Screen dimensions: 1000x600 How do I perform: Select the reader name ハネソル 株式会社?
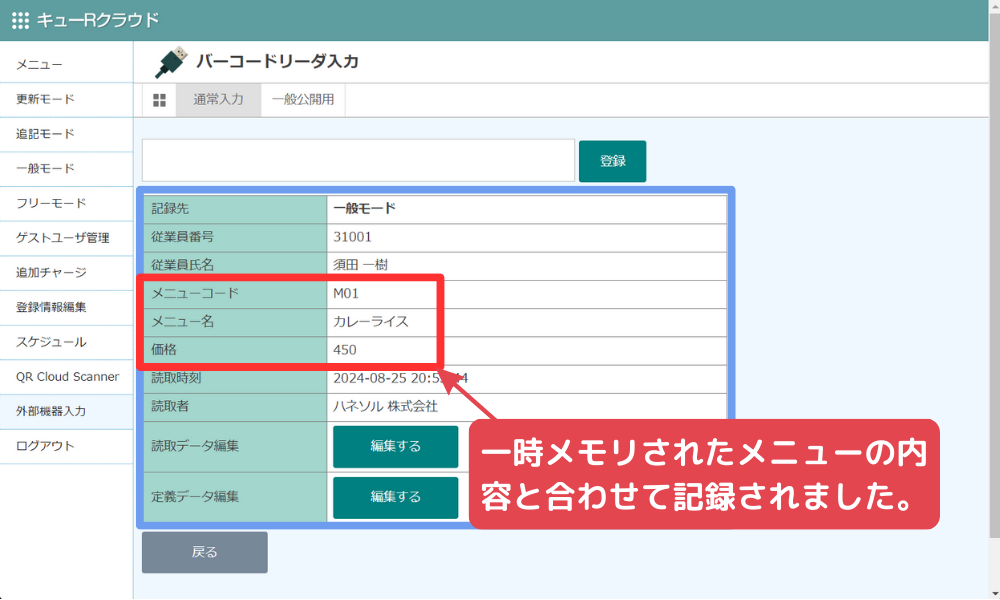pyautogui.click(x=385, y=407)
